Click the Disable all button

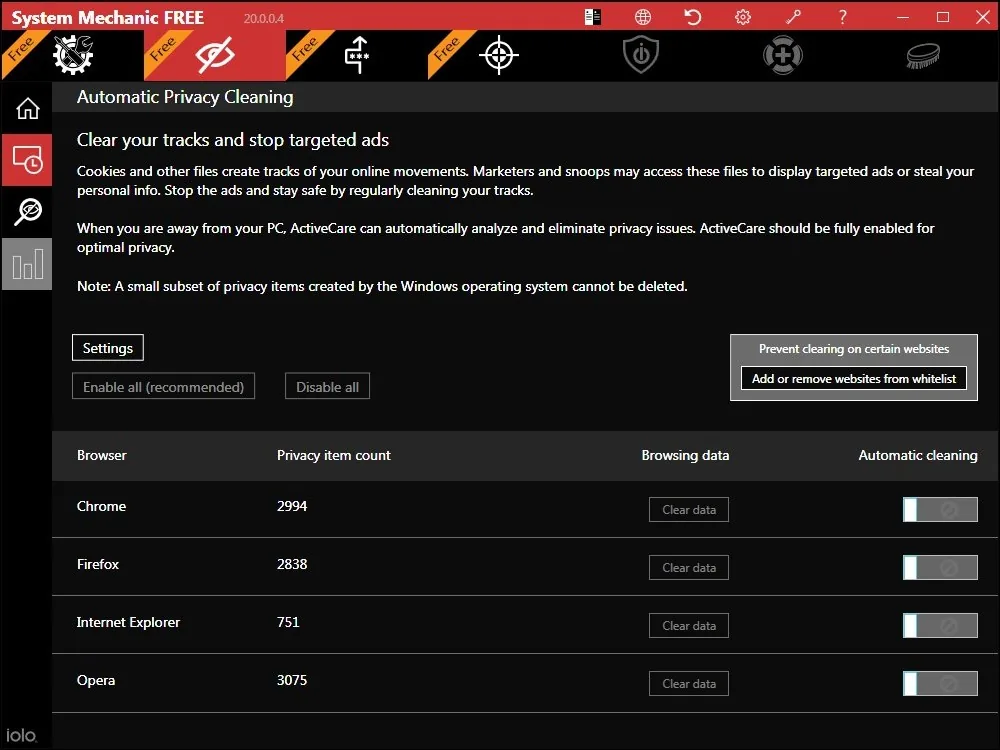(327, 386)
